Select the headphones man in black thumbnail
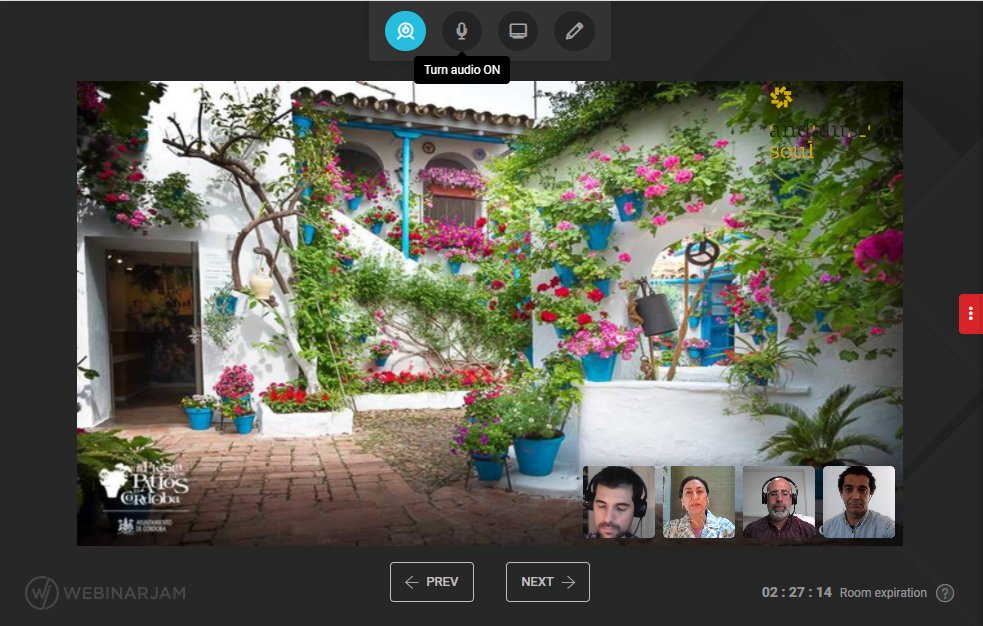 (x=619, y=502)
